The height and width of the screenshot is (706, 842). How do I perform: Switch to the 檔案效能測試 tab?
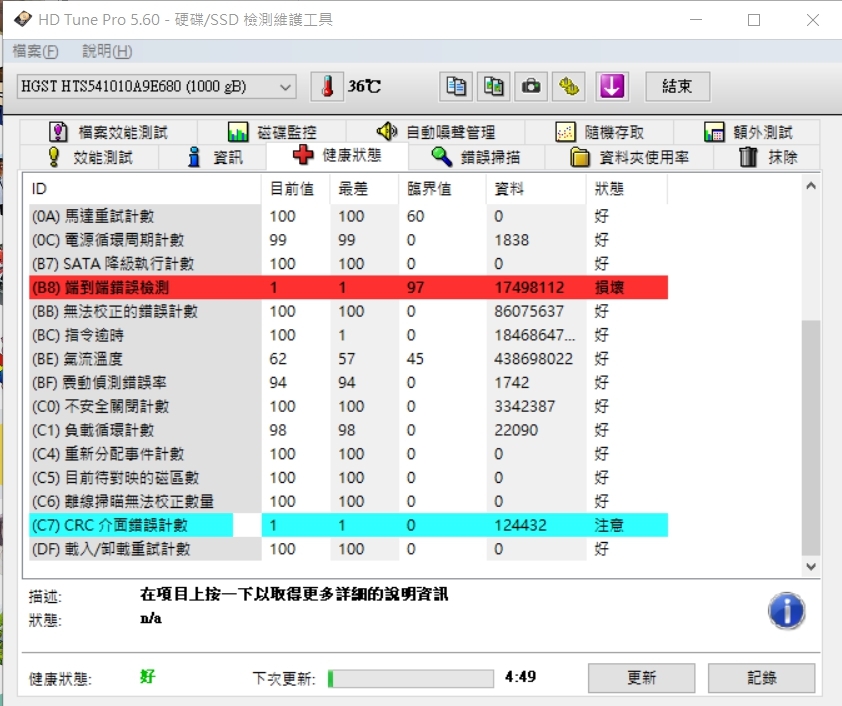[x=108, y=132]
